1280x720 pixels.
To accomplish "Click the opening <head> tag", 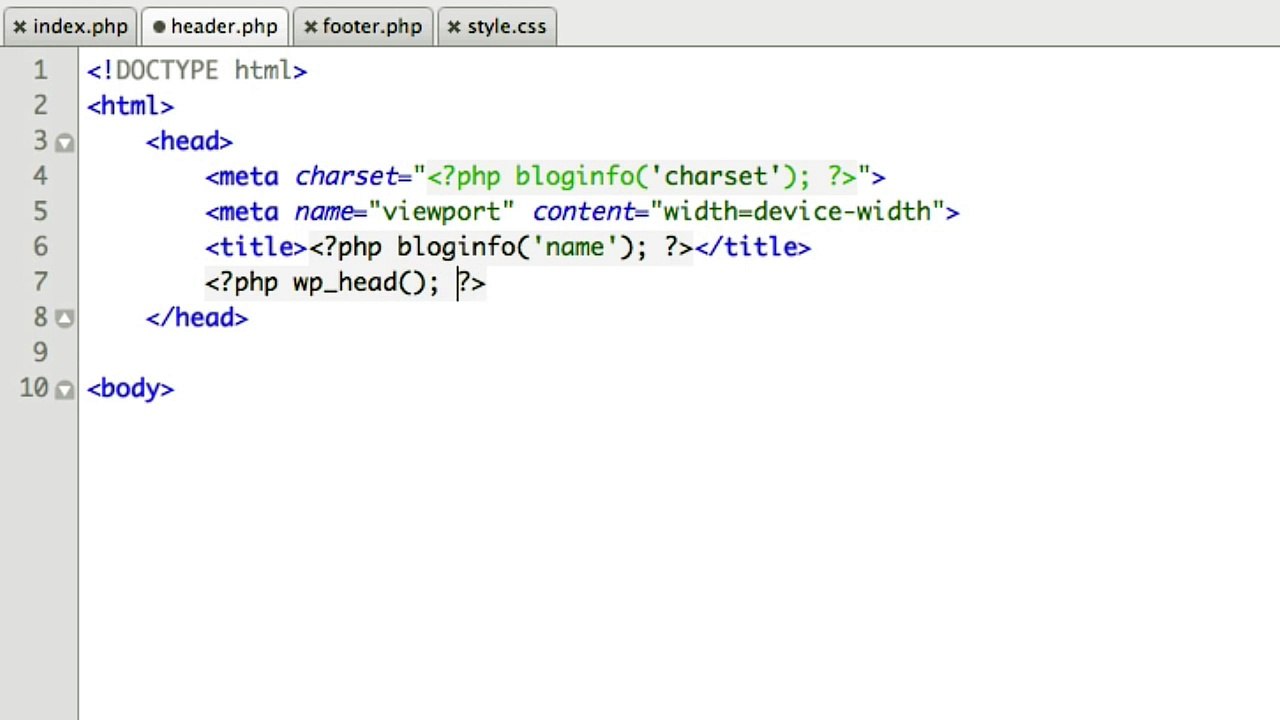I will point(189,141).
